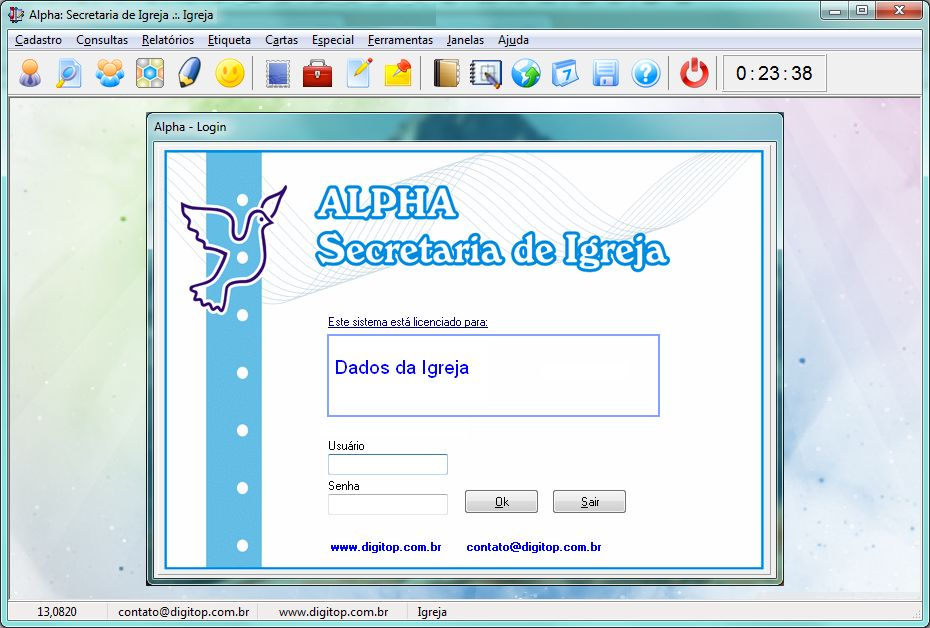
Task: Click the group of people icon
Action: (x=110, y=74)
